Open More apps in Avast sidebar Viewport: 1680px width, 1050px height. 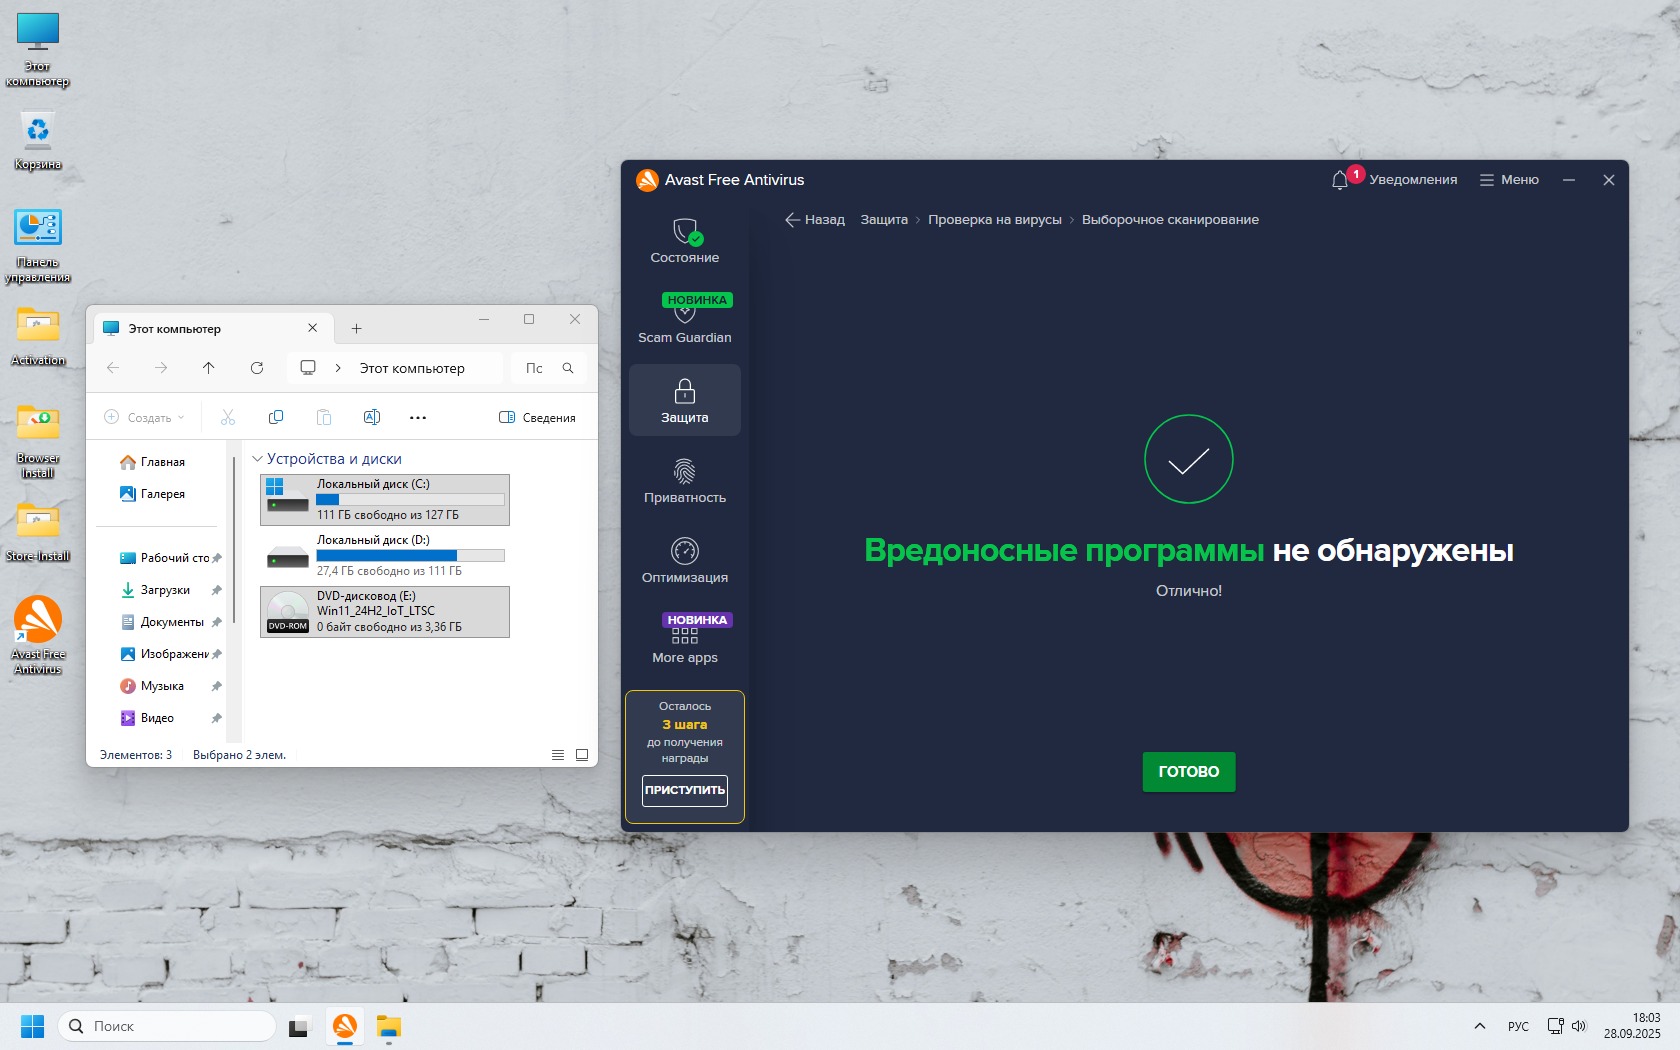coord(685,640)
